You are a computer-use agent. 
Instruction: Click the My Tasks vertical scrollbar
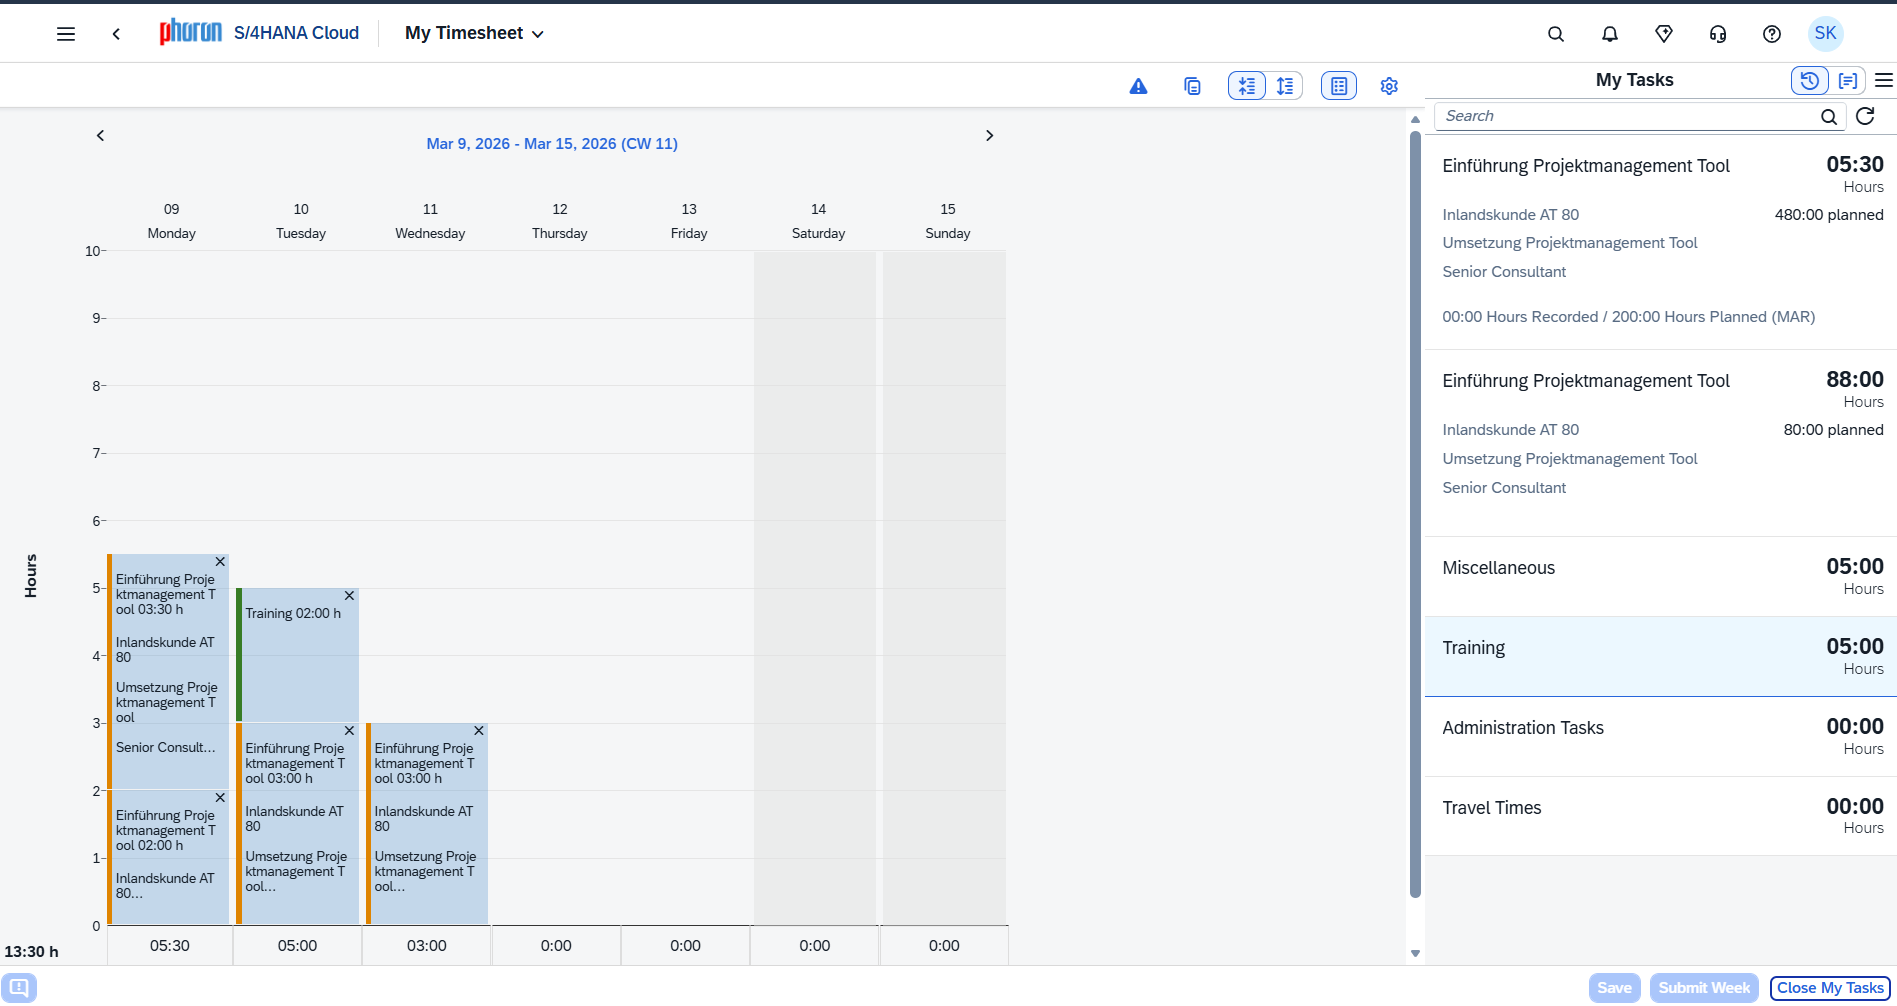1415,500
